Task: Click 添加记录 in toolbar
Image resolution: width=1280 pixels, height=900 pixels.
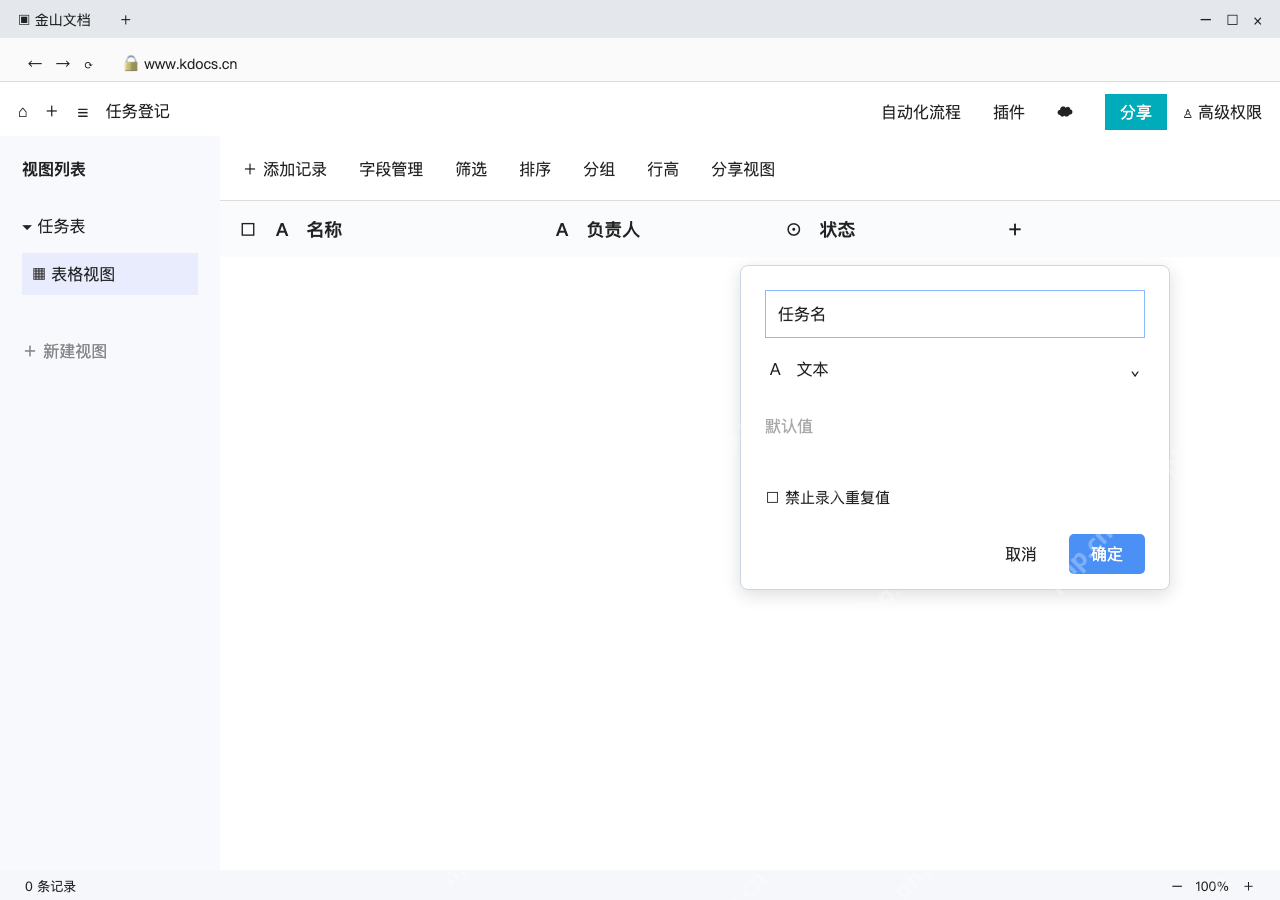Action: click(x=285, y=169)
